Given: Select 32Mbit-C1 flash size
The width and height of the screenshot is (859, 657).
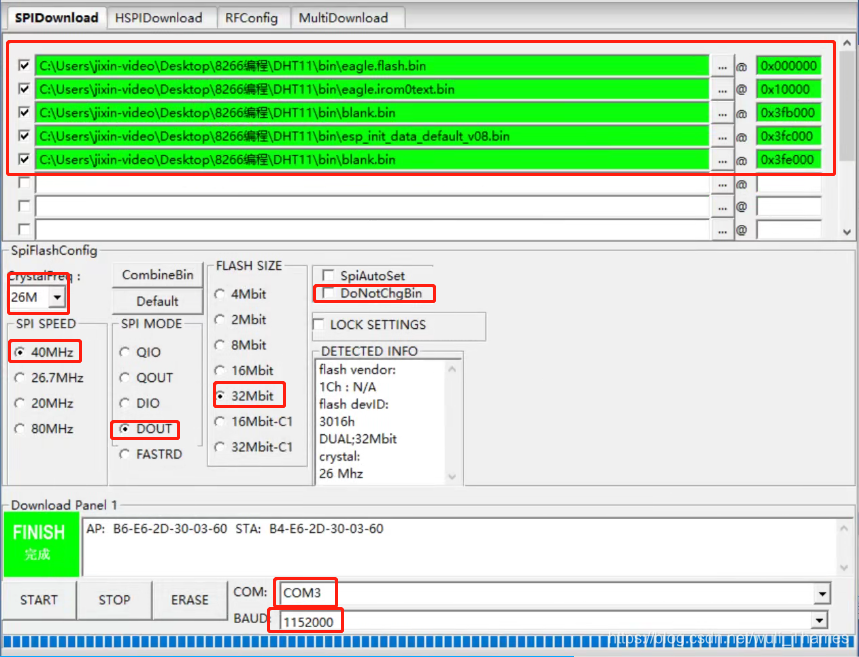Looking at the screenshot, I should click(254, 447).
